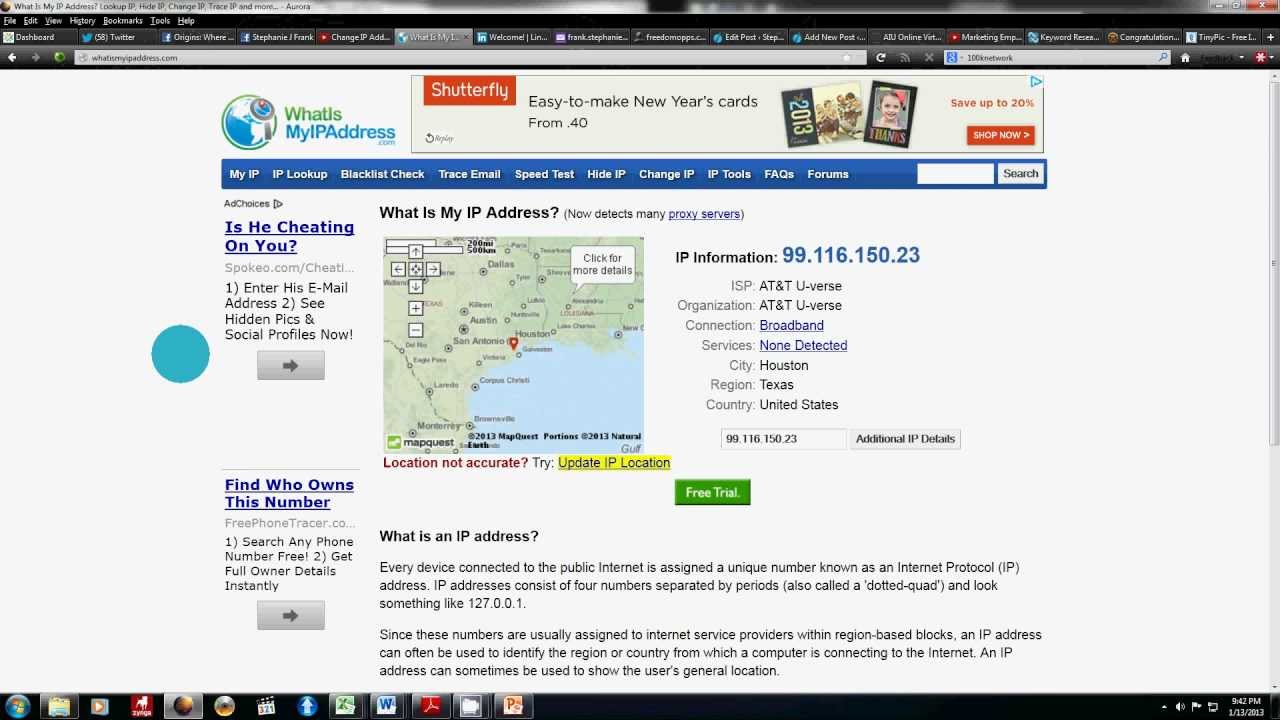Switch to the Dashboard tab

point(38,37)
